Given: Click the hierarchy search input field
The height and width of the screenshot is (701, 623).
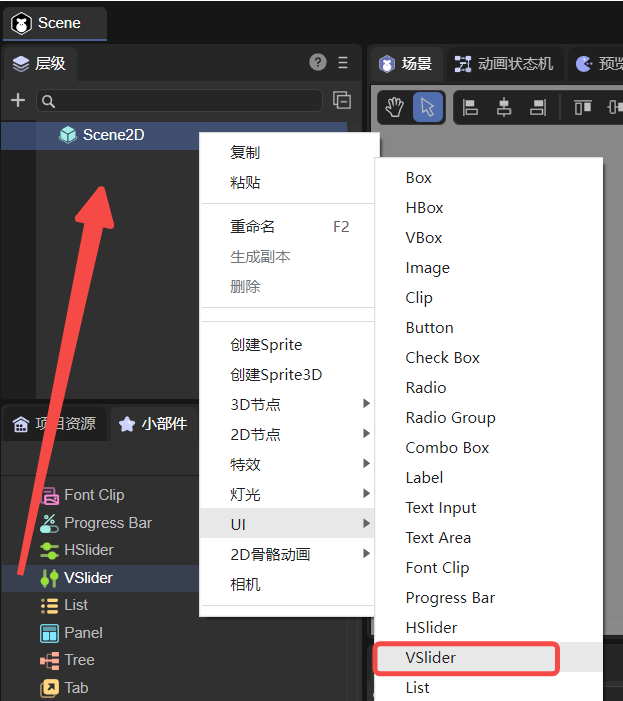Looking at the screenshot, I should [x=180, y=100].
